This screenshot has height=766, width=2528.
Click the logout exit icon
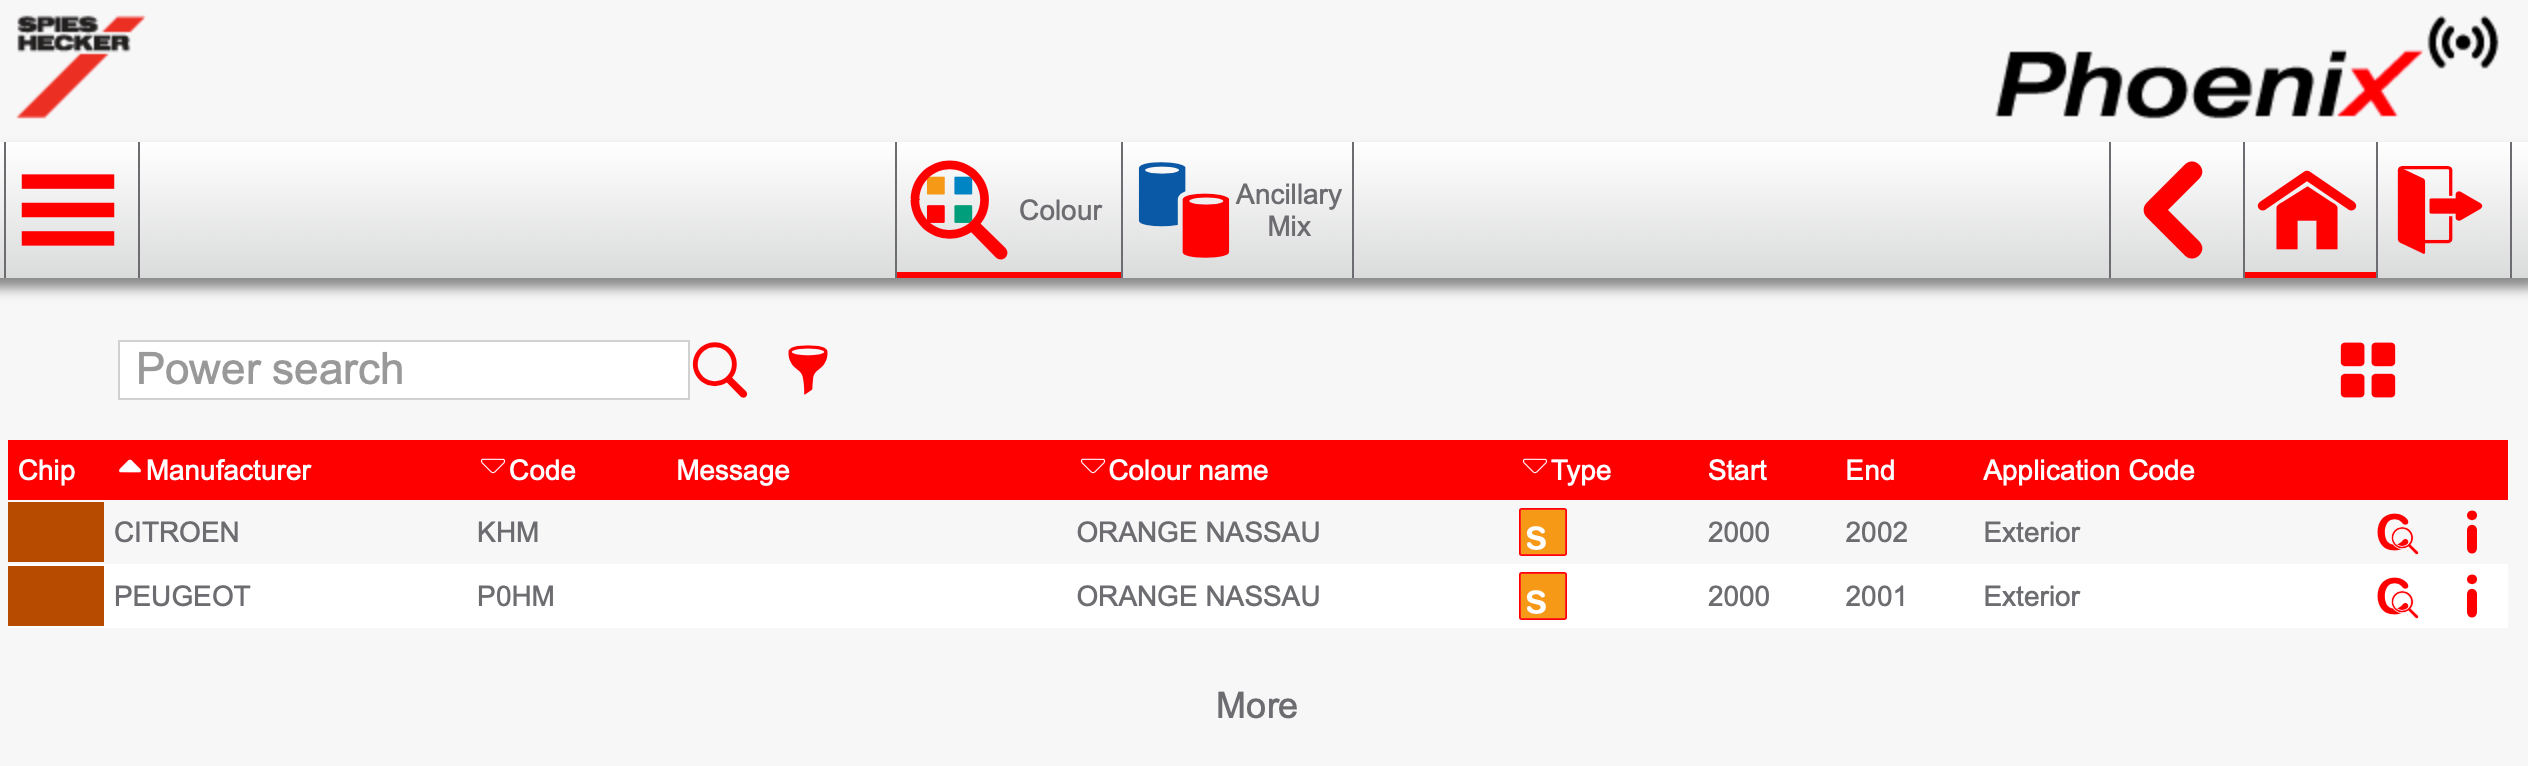(2440, 210)
